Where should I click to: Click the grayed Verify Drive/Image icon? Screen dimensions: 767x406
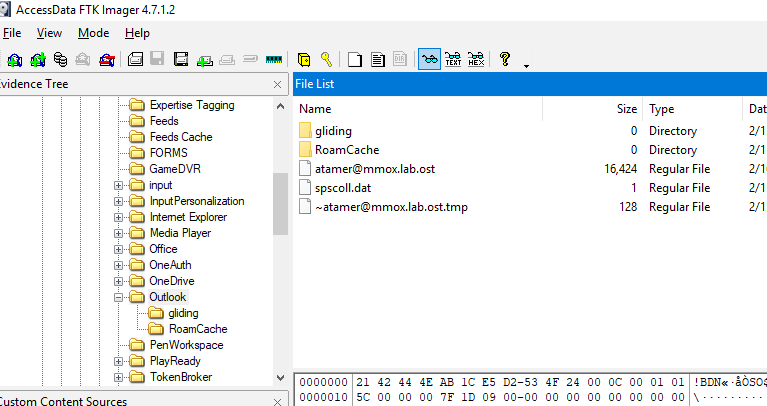250,59
